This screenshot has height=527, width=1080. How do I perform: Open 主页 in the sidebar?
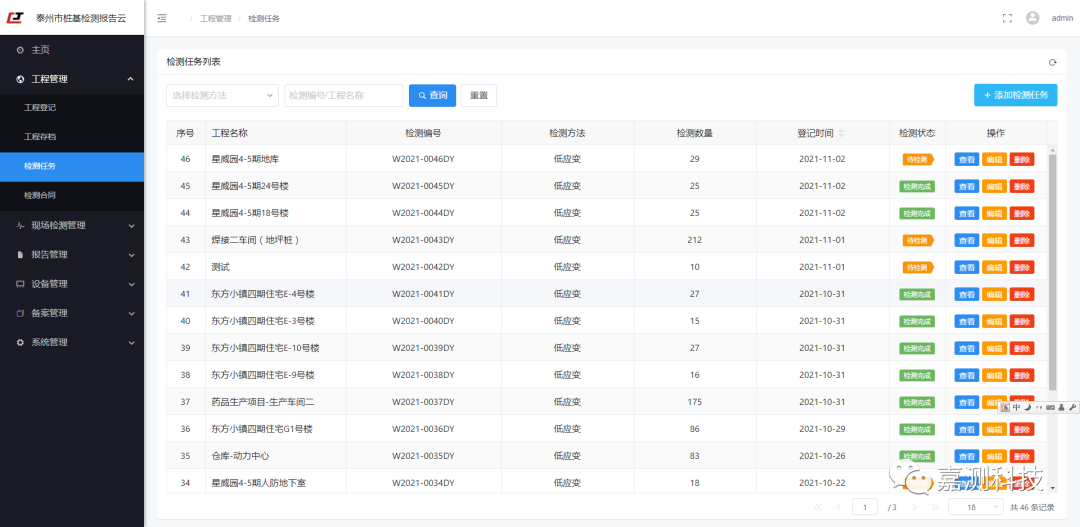[x=72, y=50]
